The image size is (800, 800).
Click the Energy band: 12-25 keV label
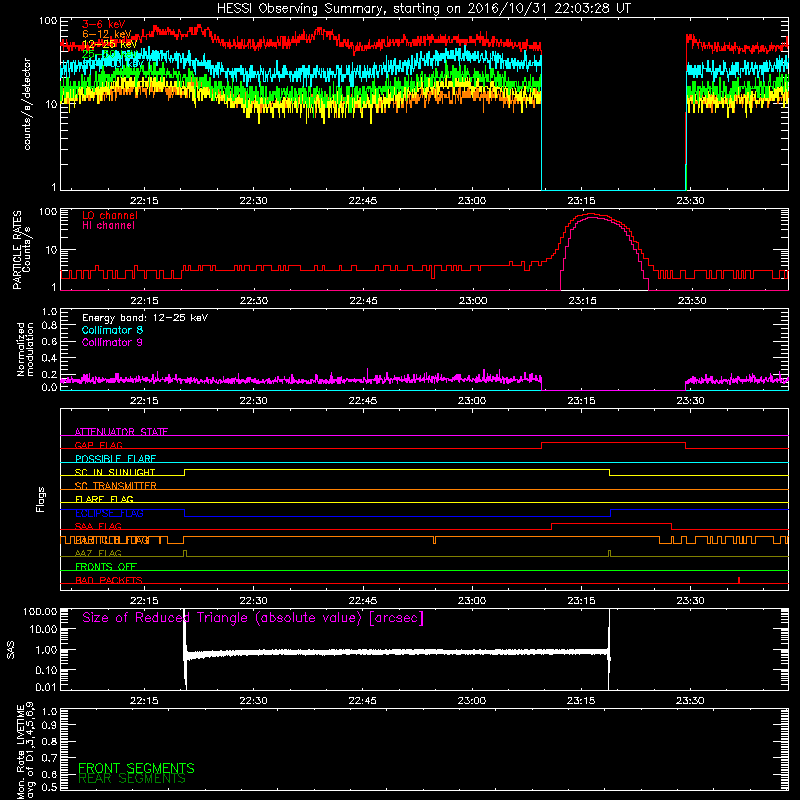[145, 318]
